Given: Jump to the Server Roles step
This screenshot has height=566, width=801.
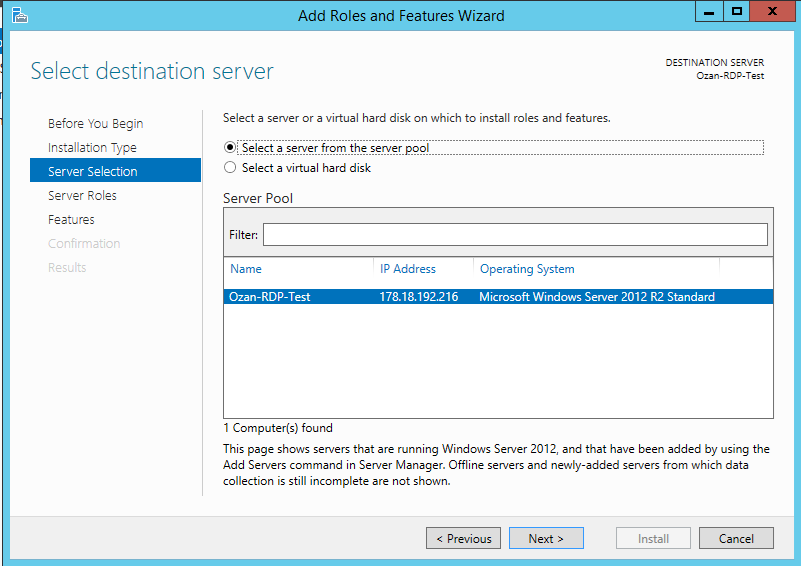Looking at the screenshot, I should (82, 196).
